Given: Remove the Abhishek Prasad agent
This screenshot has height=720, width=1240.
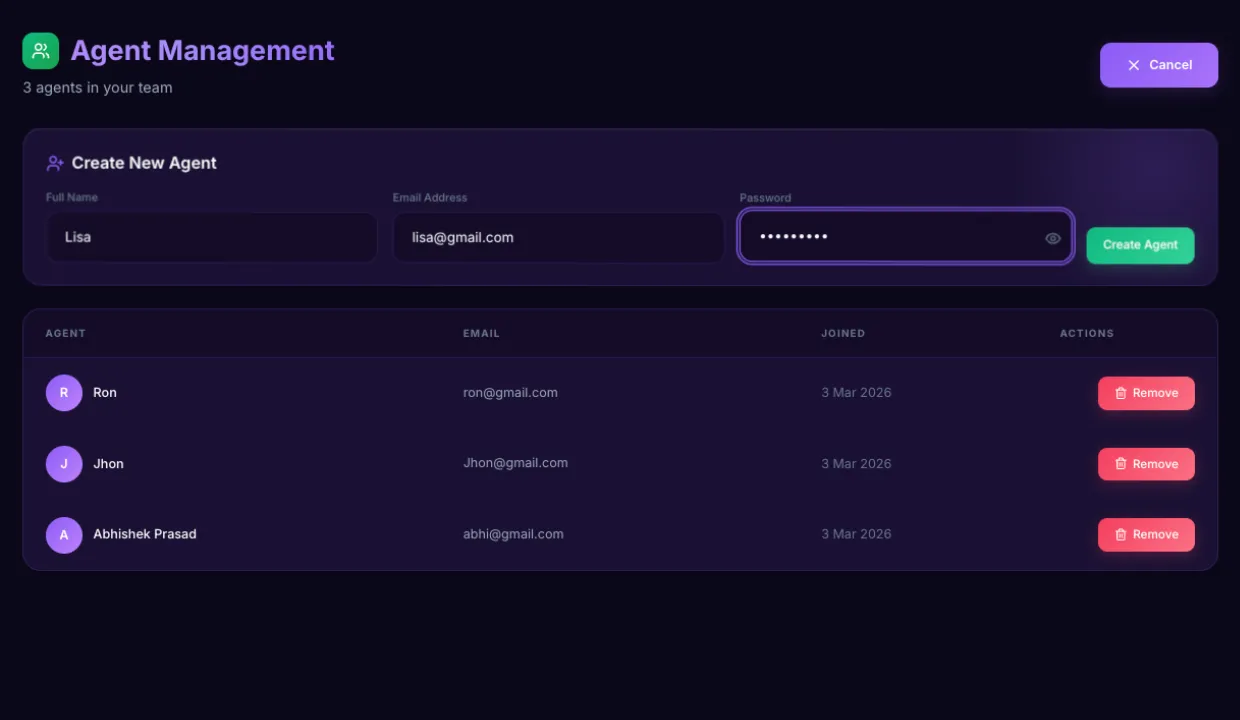Looking at the screenshot, I should tap(1146, 535).
